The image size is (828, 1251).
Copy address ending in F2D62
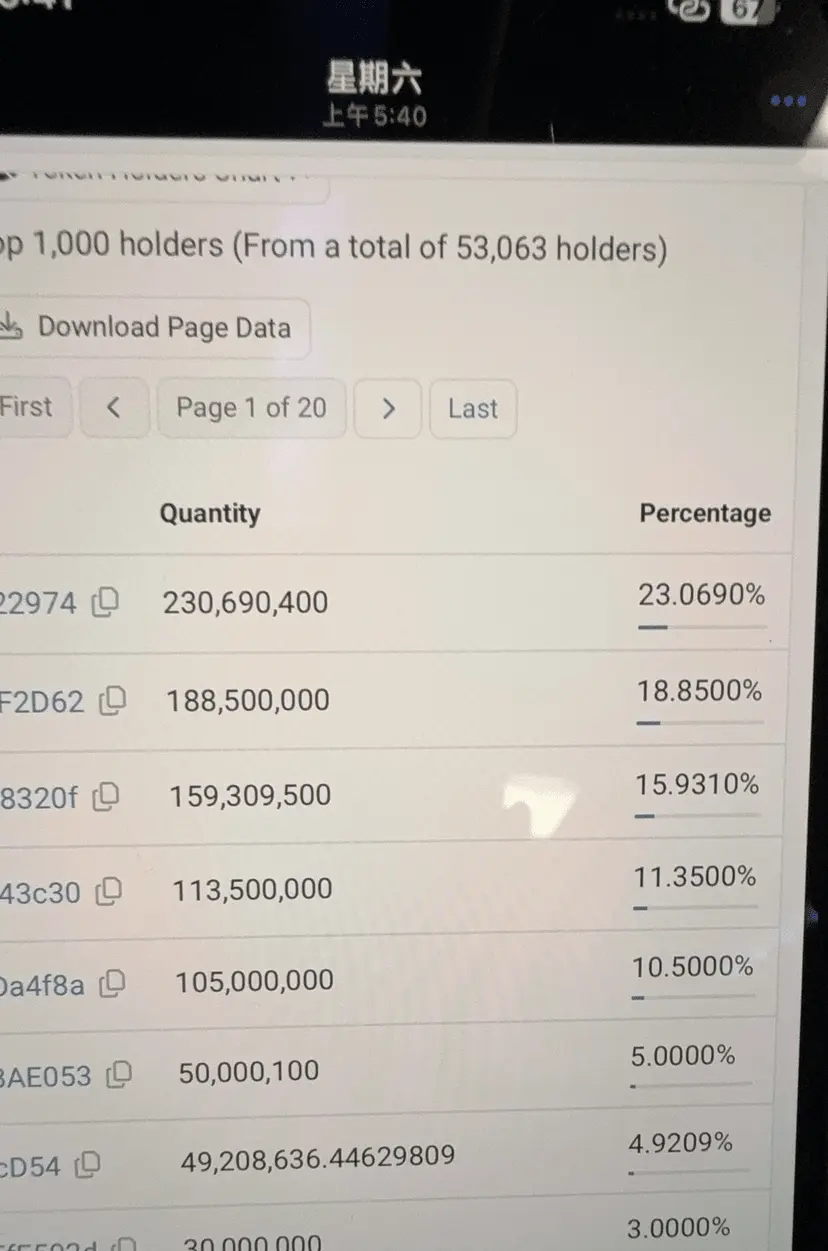point(113,700)
